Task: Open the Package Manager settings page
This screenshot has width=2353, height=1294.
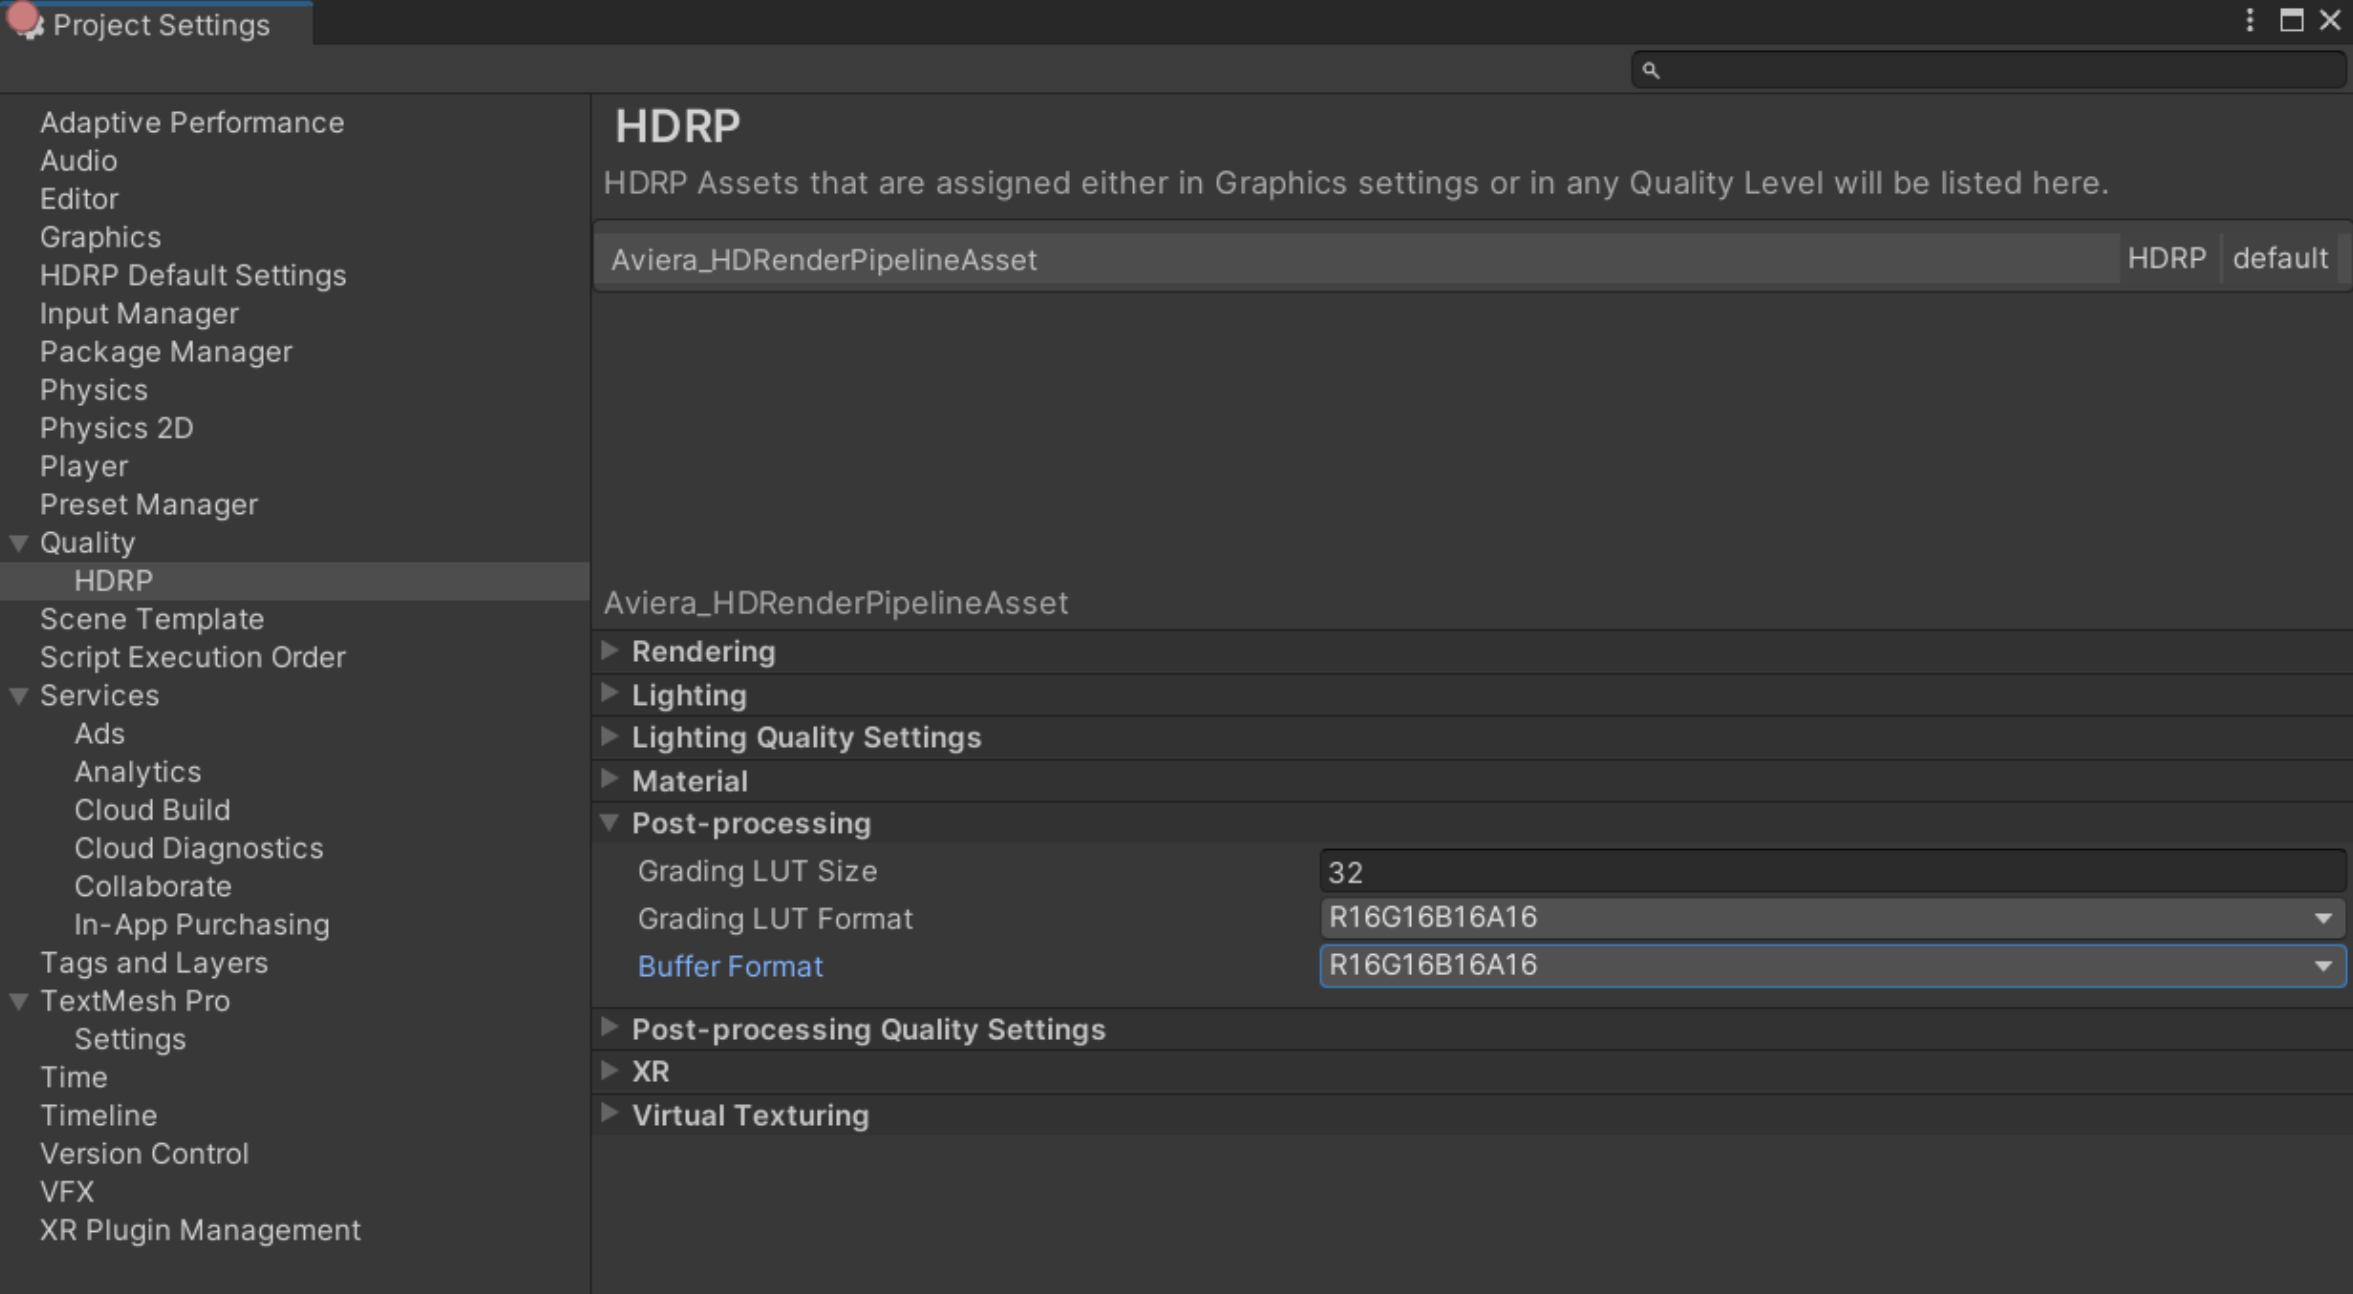Action: [166, 351]
